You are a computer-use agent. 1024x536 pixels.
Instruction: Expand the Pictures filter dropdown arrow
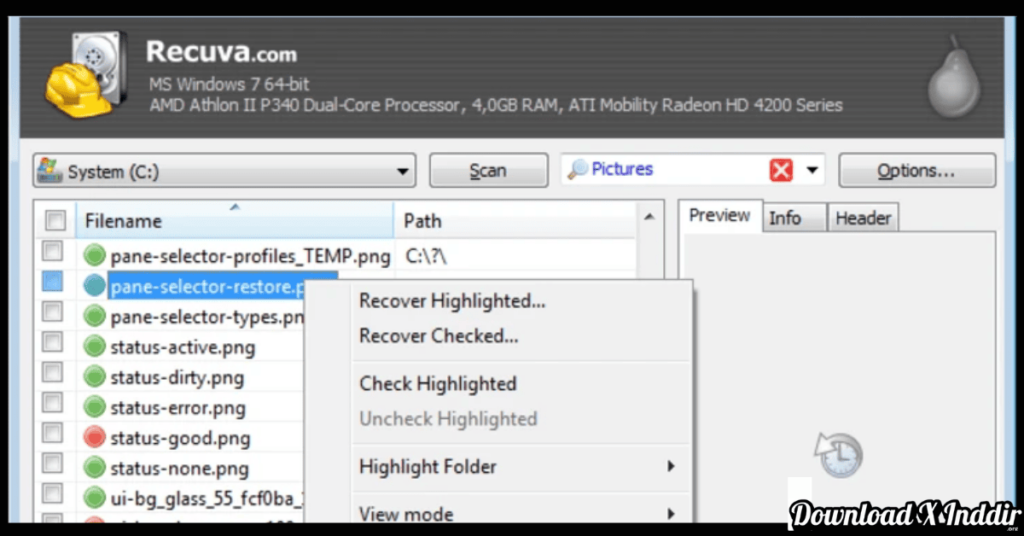tap(812, 171)
